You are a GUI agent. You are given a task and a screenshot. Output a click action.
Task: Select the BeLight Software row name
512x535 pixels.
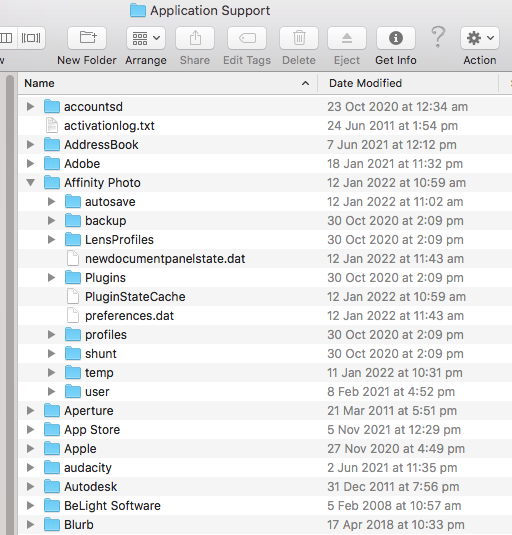coord(112,506)
